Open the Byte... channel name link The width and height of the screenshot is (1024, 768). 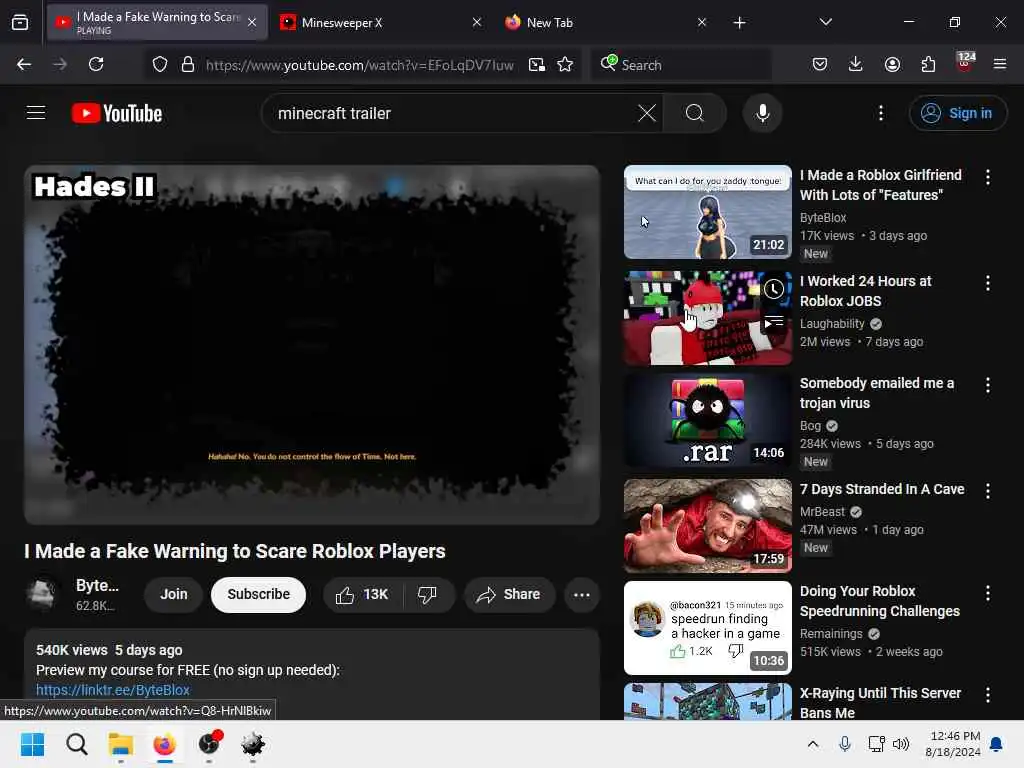[97, 586]
